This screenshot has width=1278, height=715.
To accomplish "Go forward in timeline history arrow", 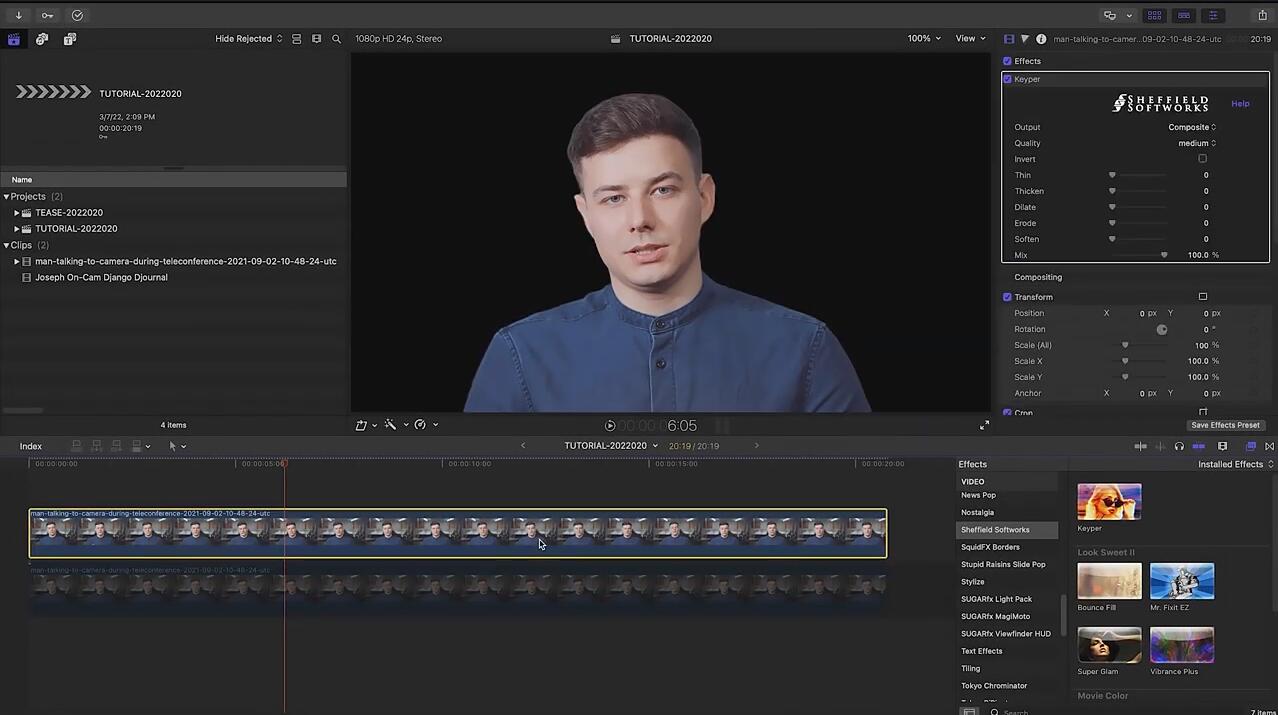I will pyautogui.click(x=756, y=446).
